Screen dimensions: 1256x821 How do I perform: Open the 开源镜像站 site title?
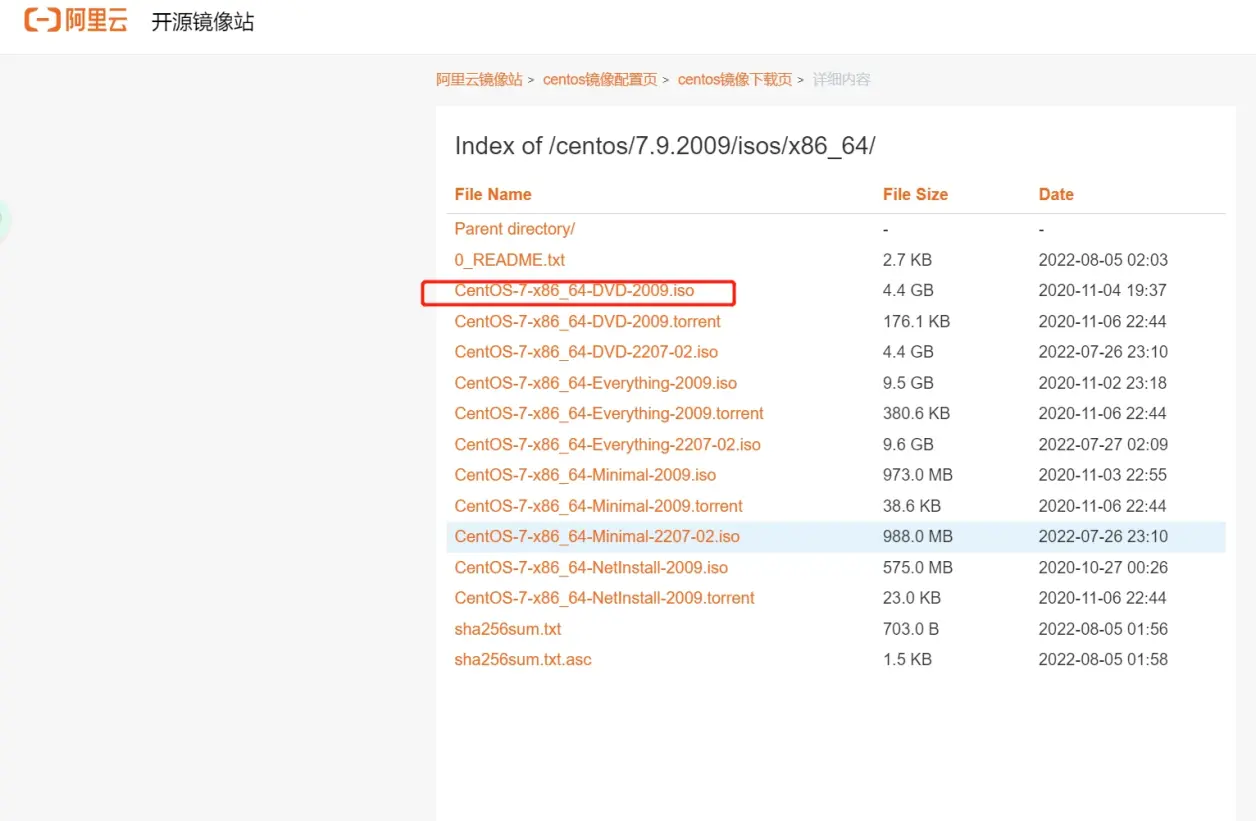203,22
